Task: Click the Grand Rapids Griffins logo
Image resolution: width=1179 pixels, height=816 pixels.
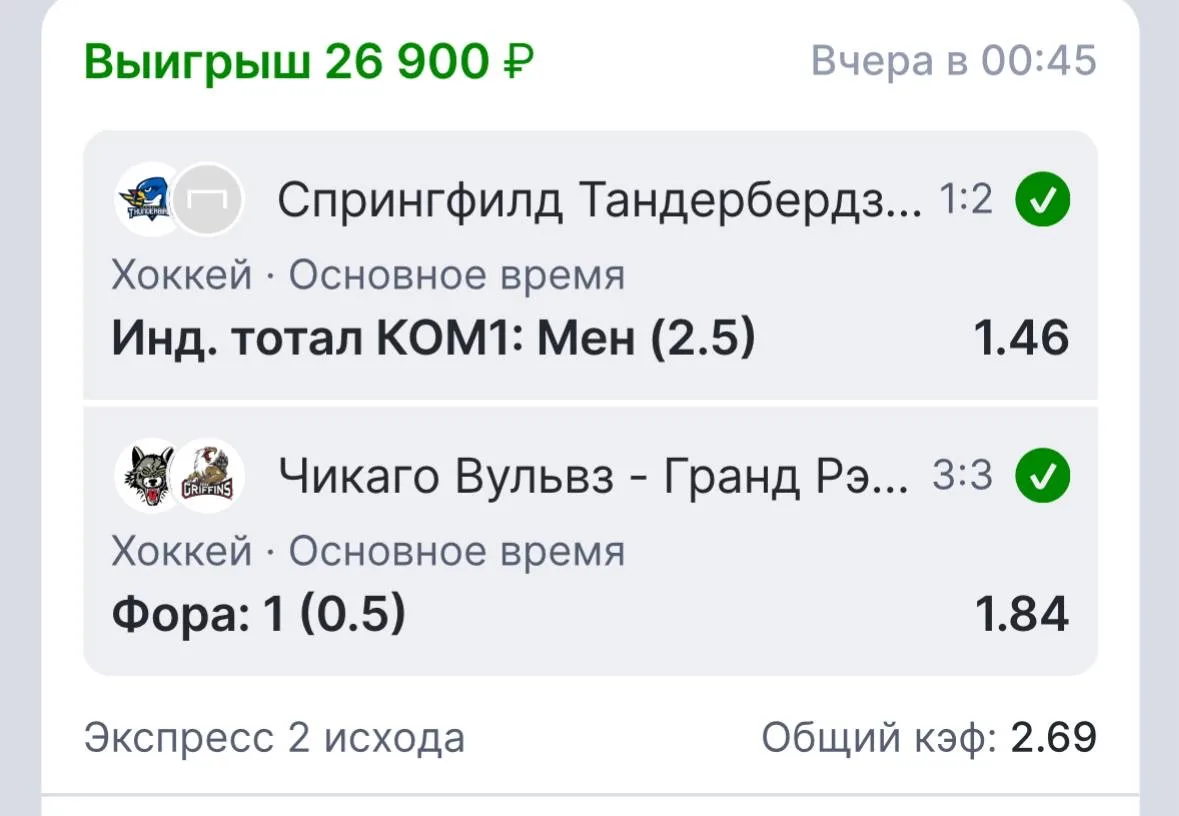Action: tap(208, 476)
